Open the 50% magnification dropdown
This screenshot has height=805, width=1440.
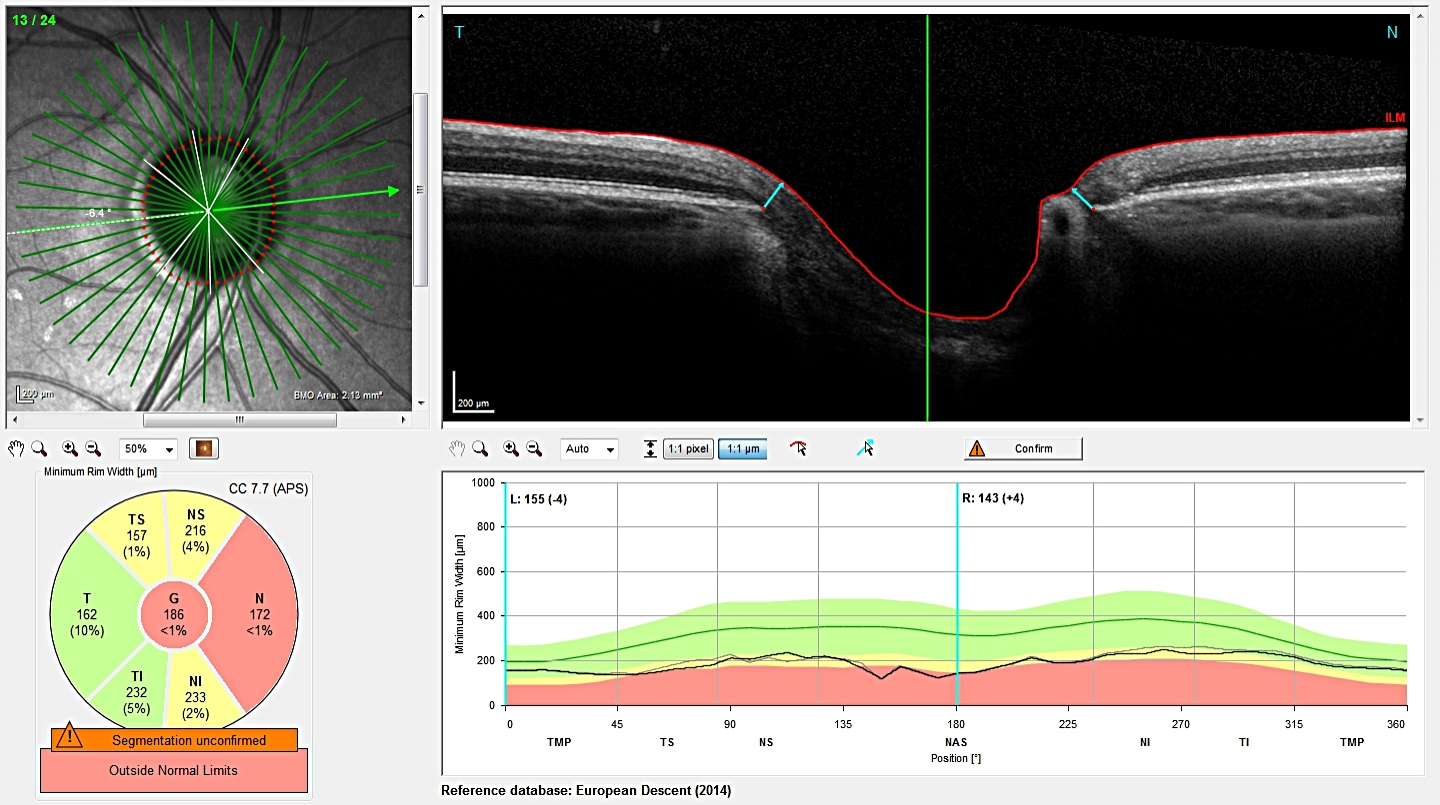147,449
